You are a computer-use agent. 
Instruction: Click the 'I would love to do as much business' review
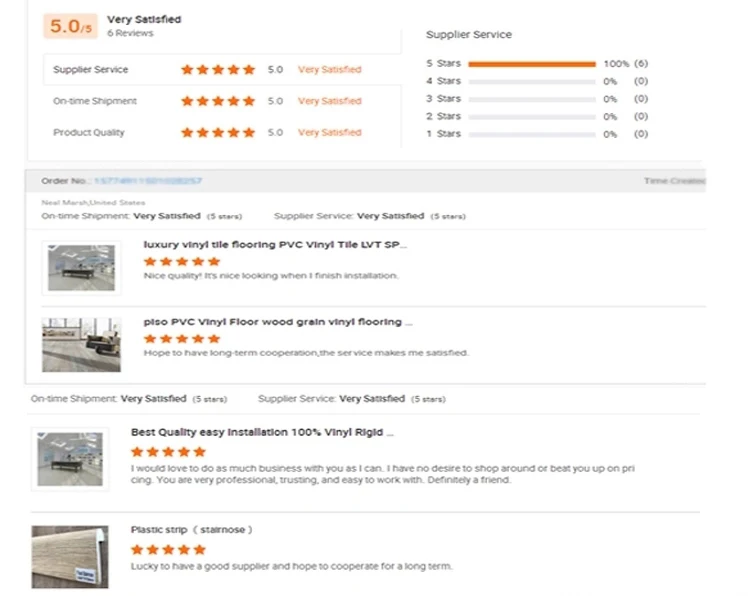click(383, 474)
